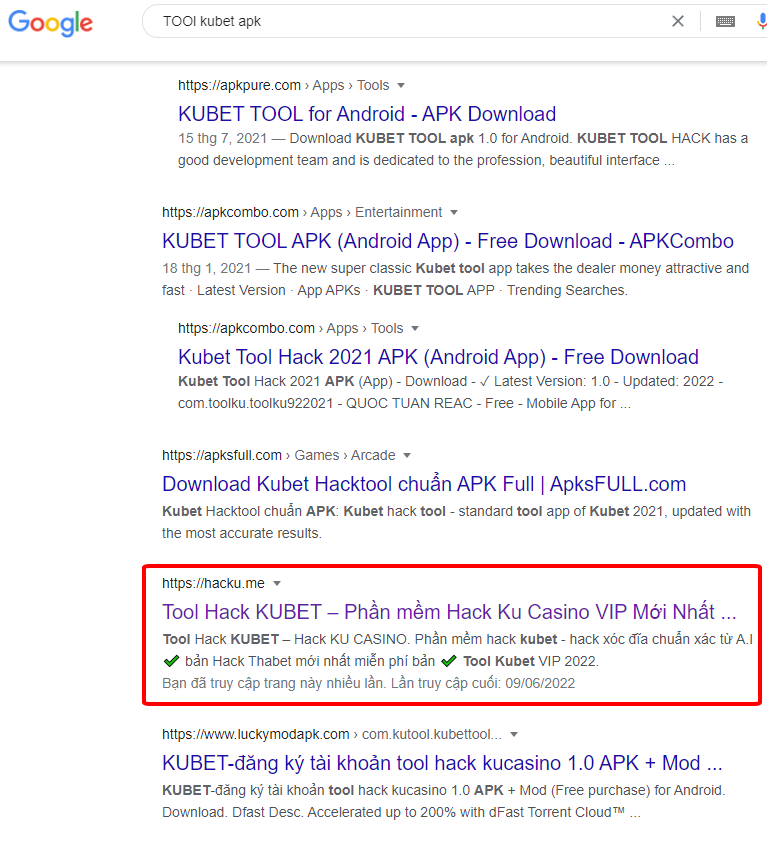The image size is (767, 842).
Task: Click snippet 'the most accurate results.'
Action: point(242,534)
